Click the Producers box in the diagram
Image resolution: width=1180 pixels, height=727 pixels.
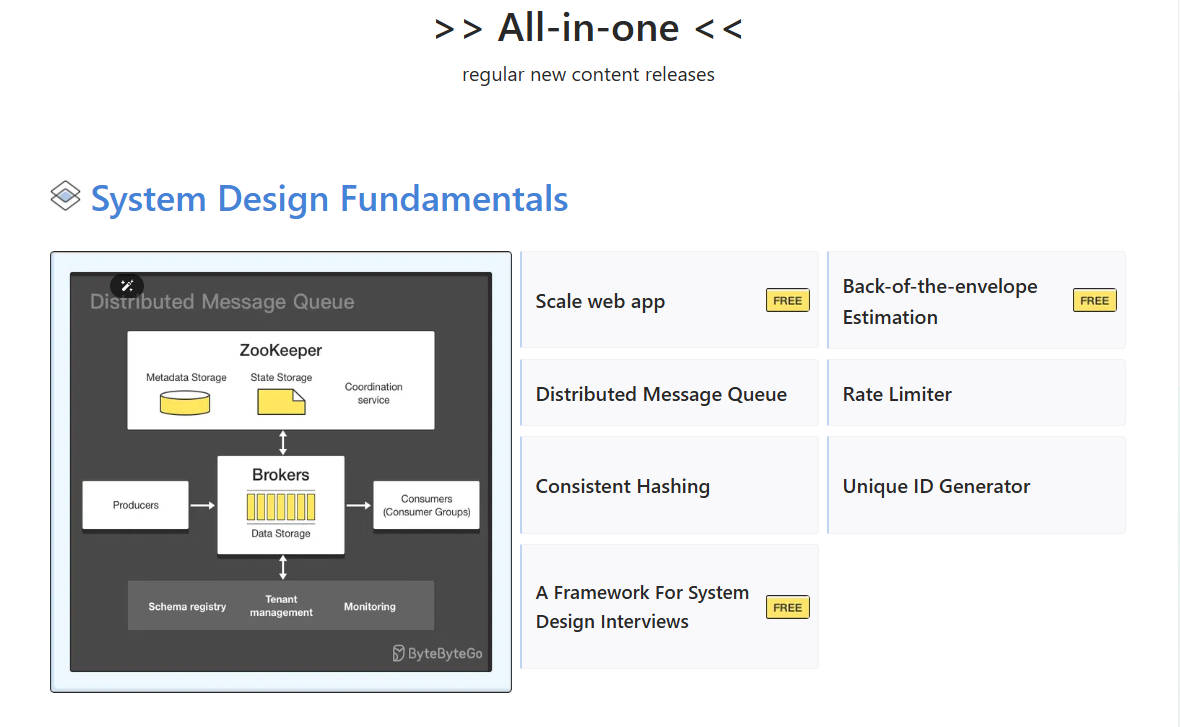tap(136, 505)
